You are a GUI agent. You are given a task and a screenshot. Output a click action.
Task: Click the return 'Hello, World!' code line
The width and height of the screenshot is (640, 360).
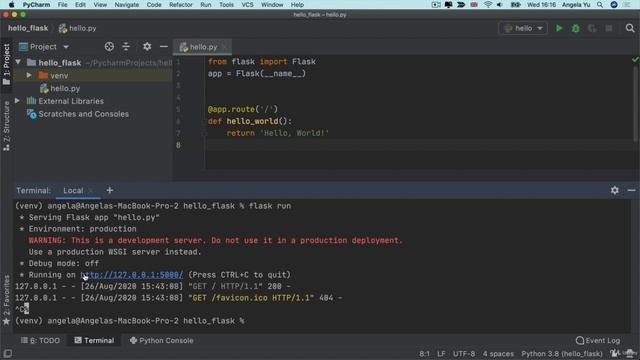point(278,133)
